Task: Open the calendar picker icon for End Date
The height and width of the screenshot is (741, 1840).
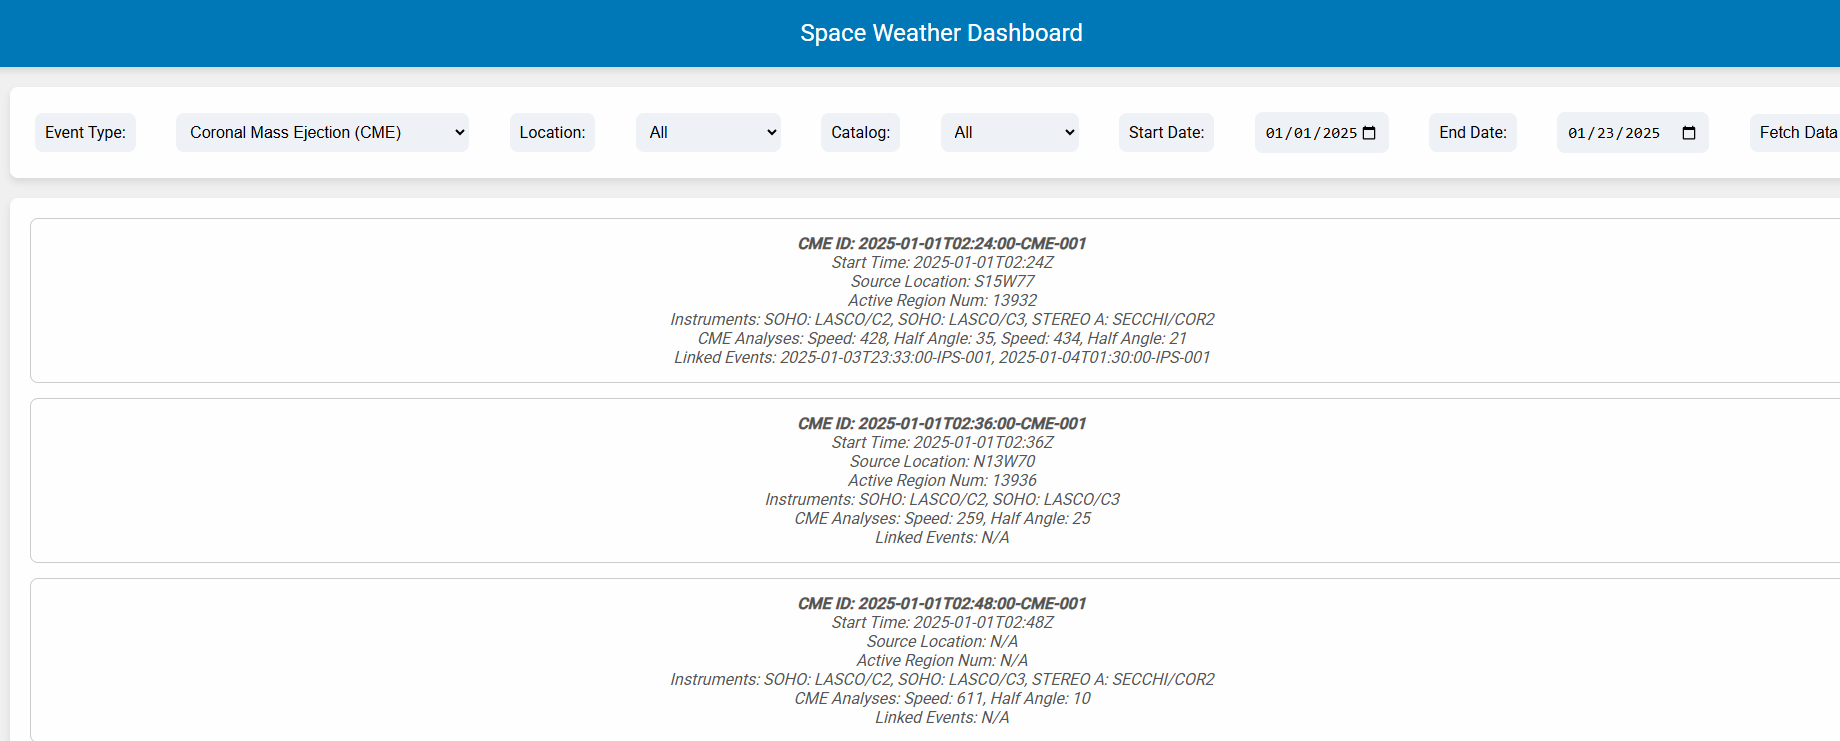Action: point(1689,133)
